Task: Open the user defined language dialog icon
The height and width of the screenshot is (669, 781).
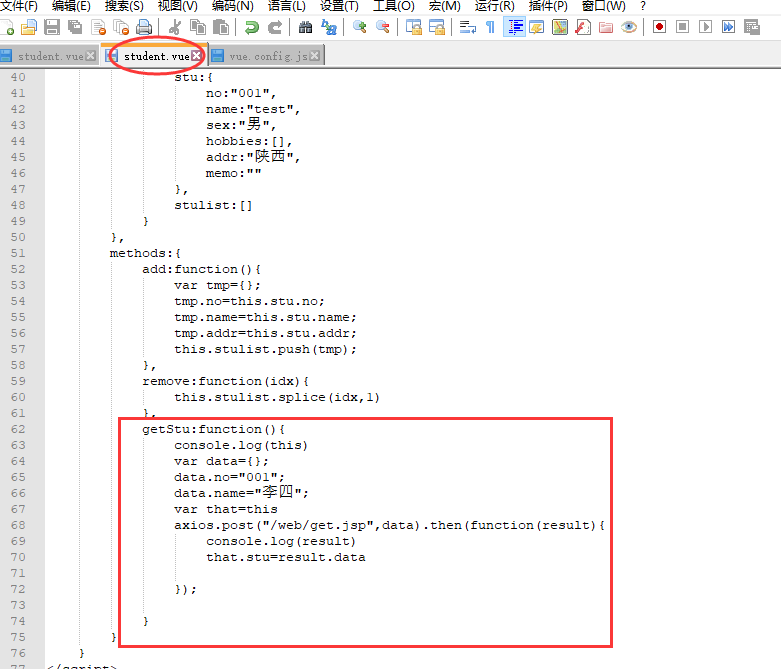Action: click(537, 27)
